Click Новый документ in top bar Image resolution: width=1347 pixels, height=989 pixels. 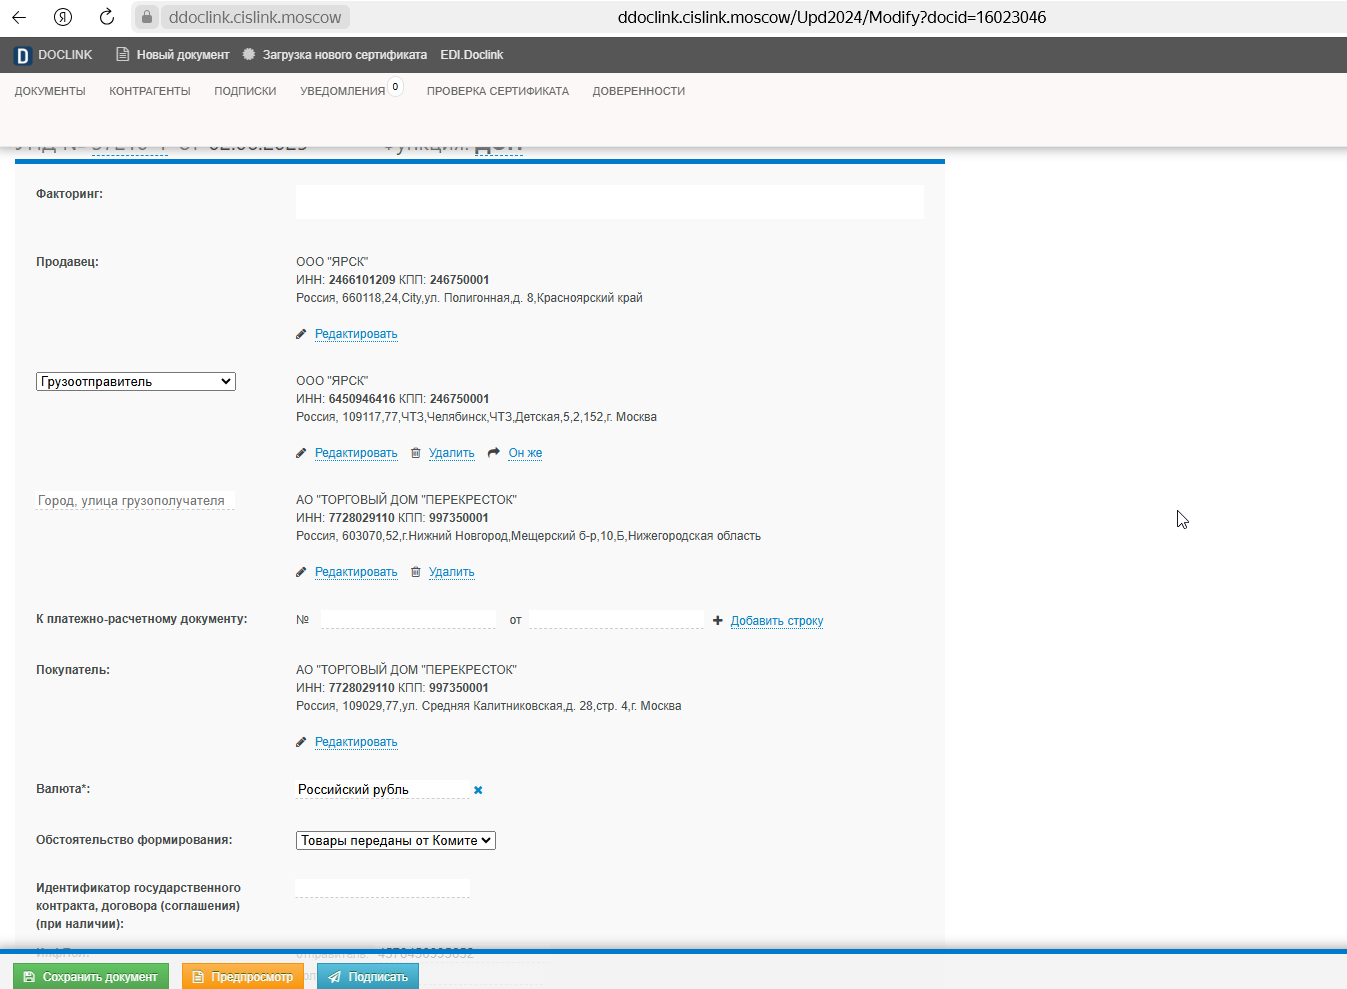183,55
